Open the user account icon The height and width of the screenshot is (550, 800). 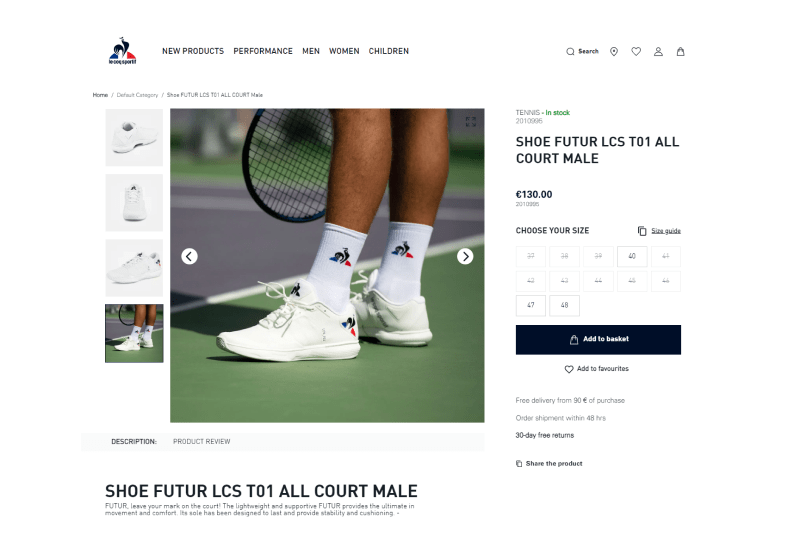[658, 52]
